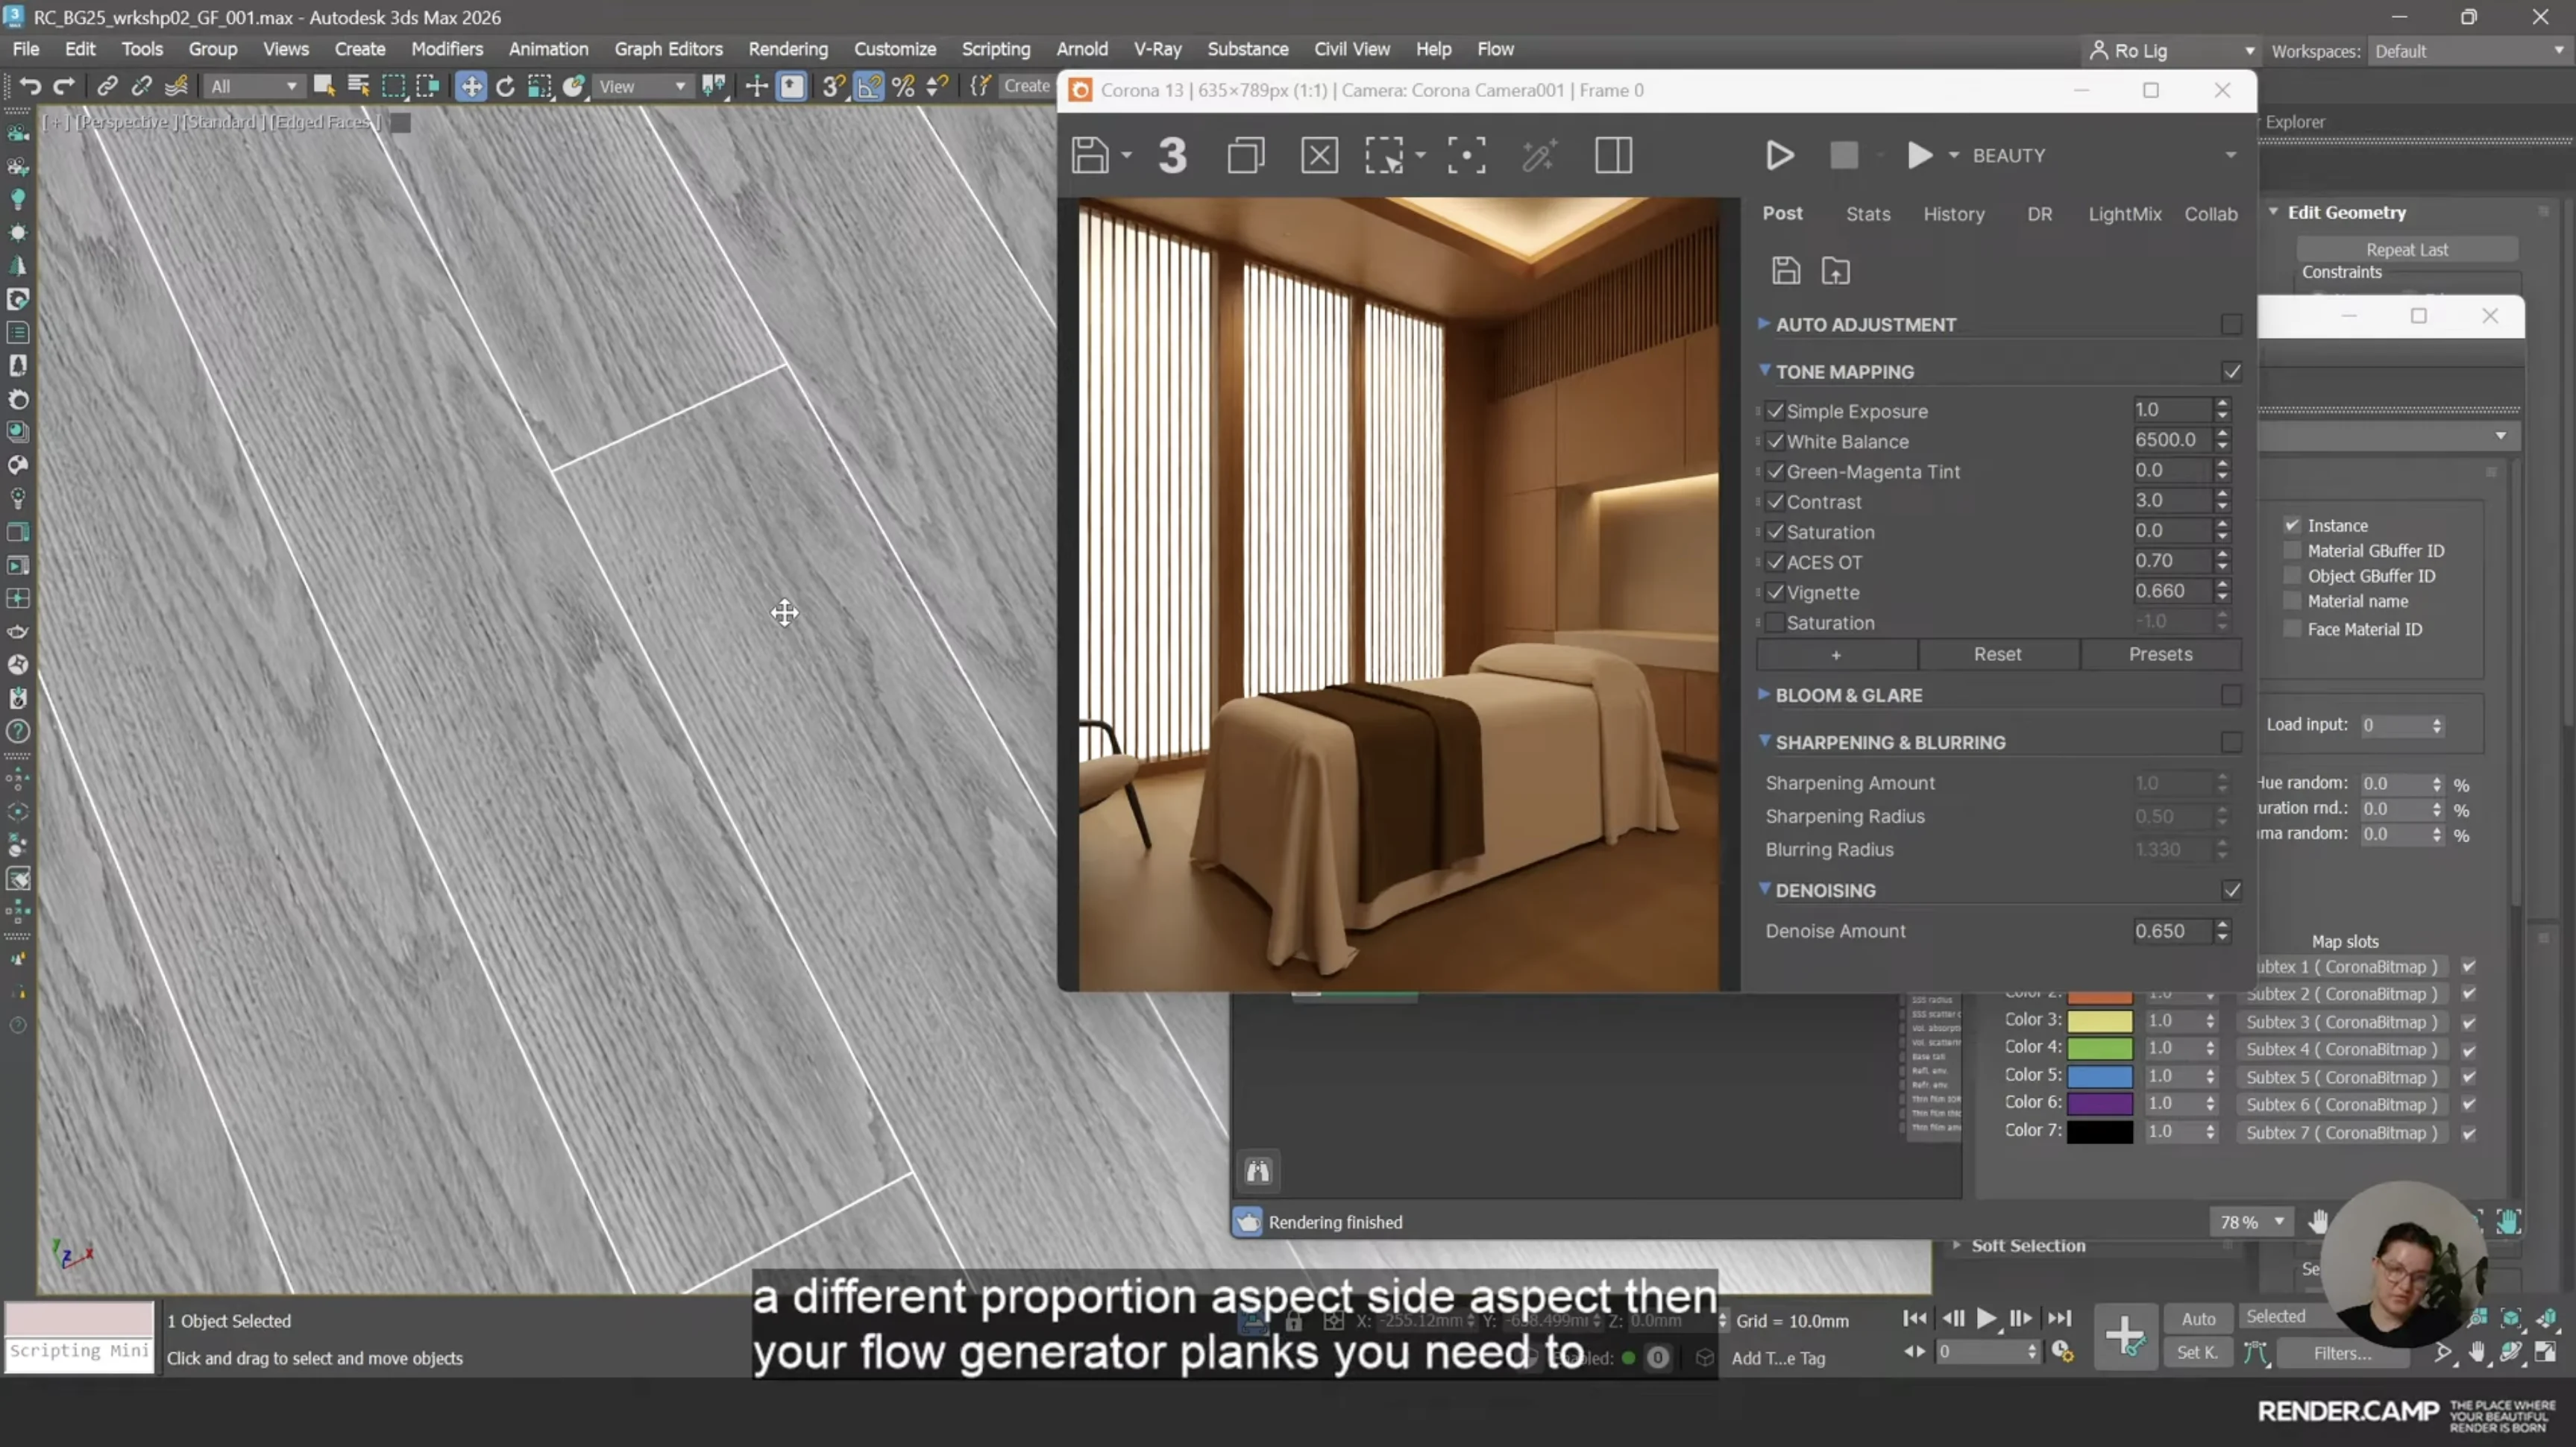The width and height of the screenshot is (2576, 1447).
Task: Select the Select and Rotate tool
Action: (505, 86)
